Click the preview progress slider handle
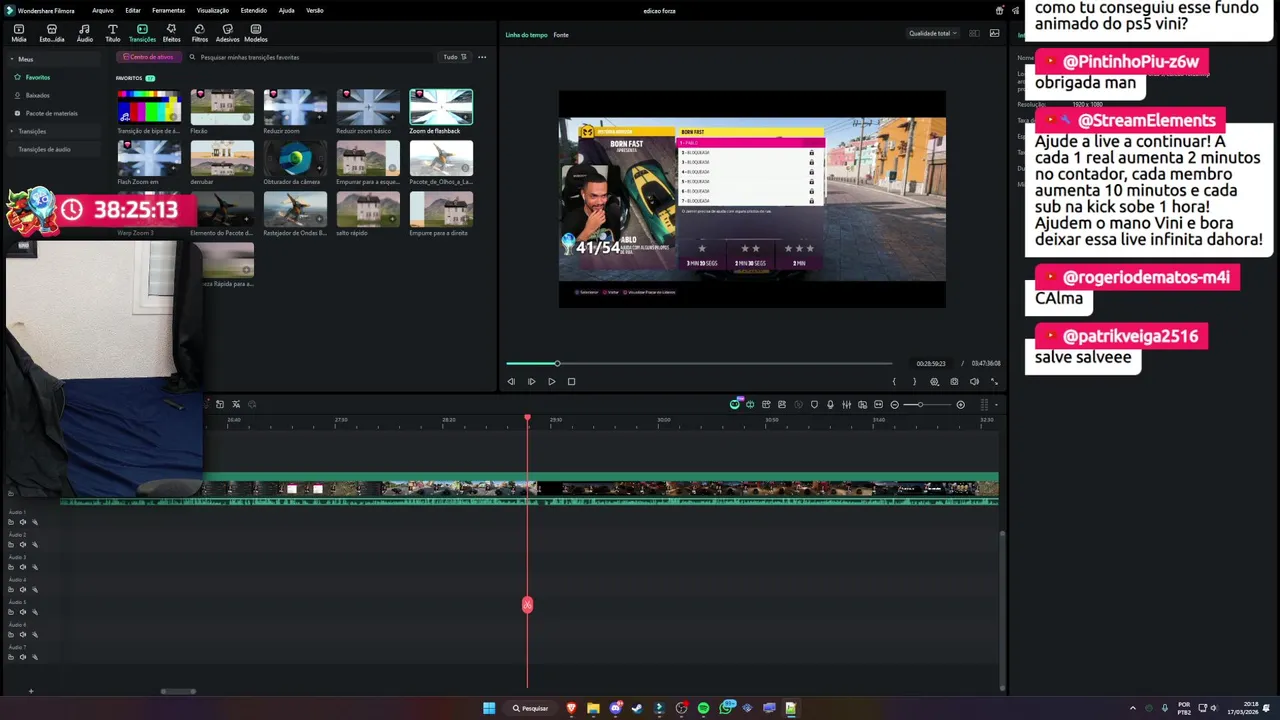Image resolution: width=1280 pixels, height=720 pixels. point(557,363)
